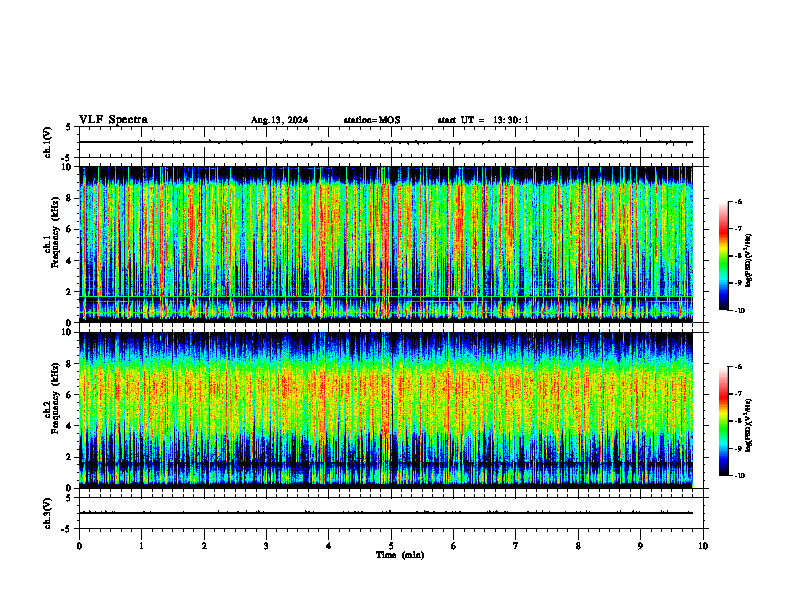Click inside the ch.2 spectrogram panel
Viewport: 792px width, 612px height.
[x=386, y=410]
